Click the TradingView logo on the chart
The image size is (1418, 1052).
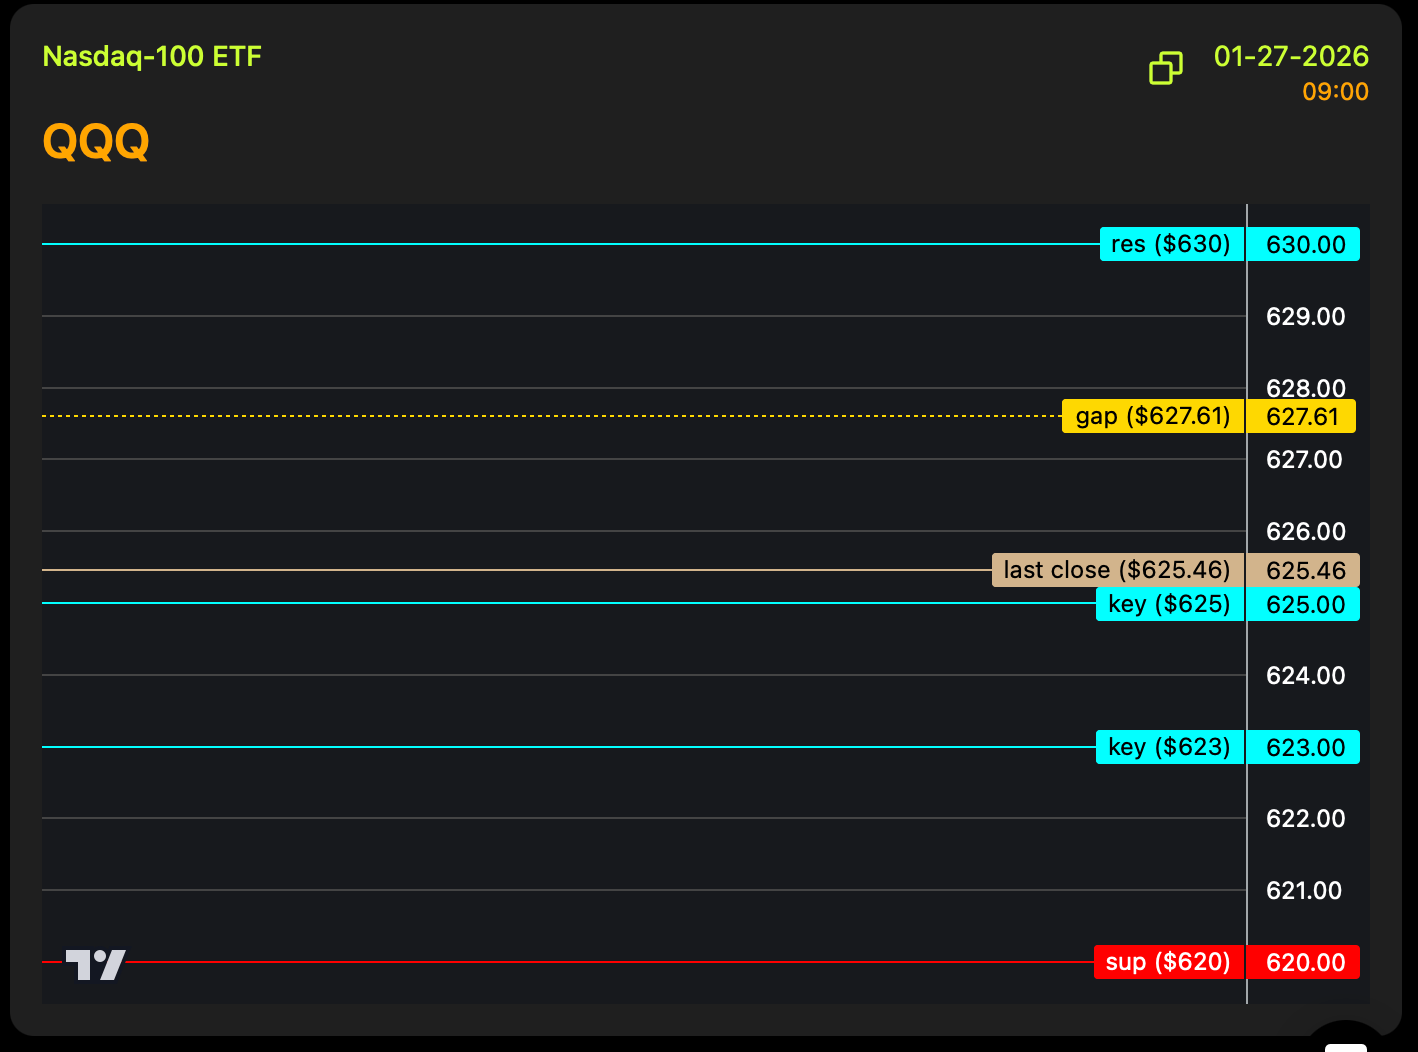[96, 964]
